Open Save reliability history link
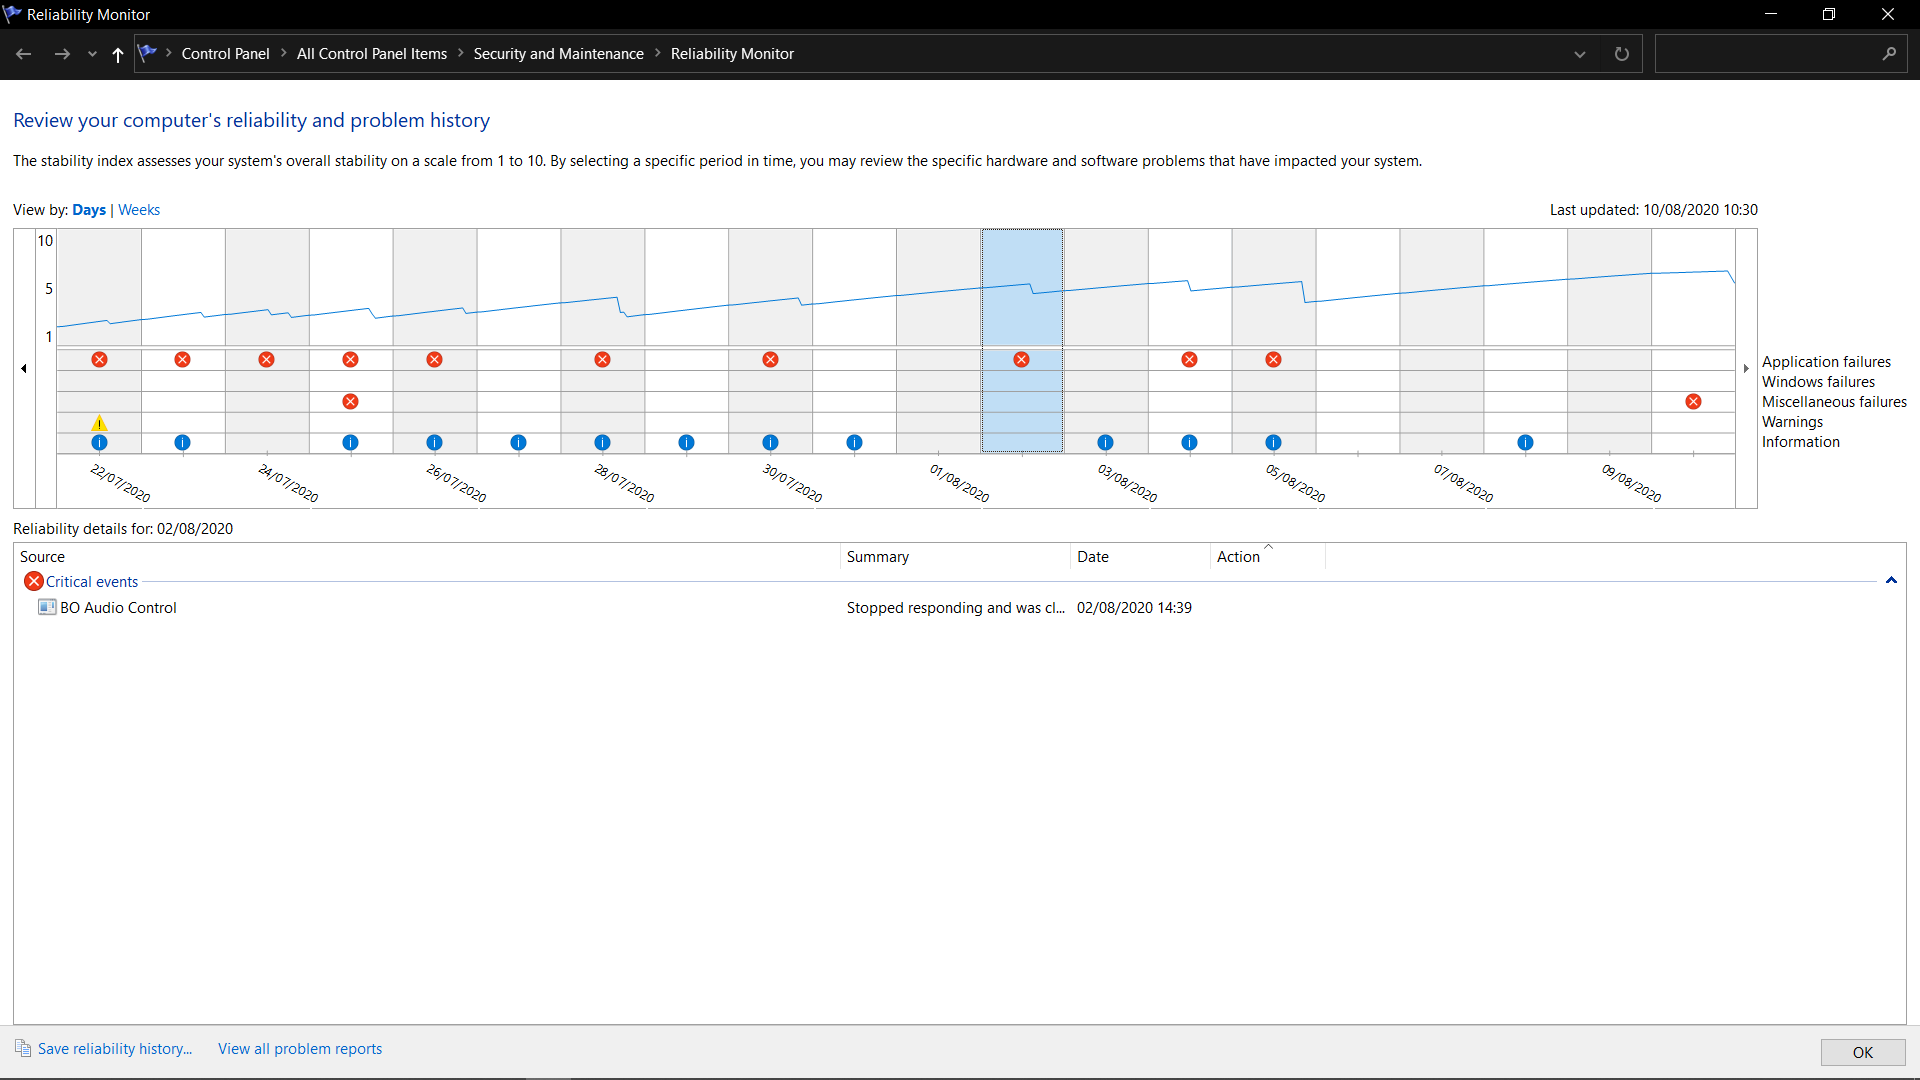Image resolution: width=1920 pixels, height=1080 pixels. coord(114,1048)
